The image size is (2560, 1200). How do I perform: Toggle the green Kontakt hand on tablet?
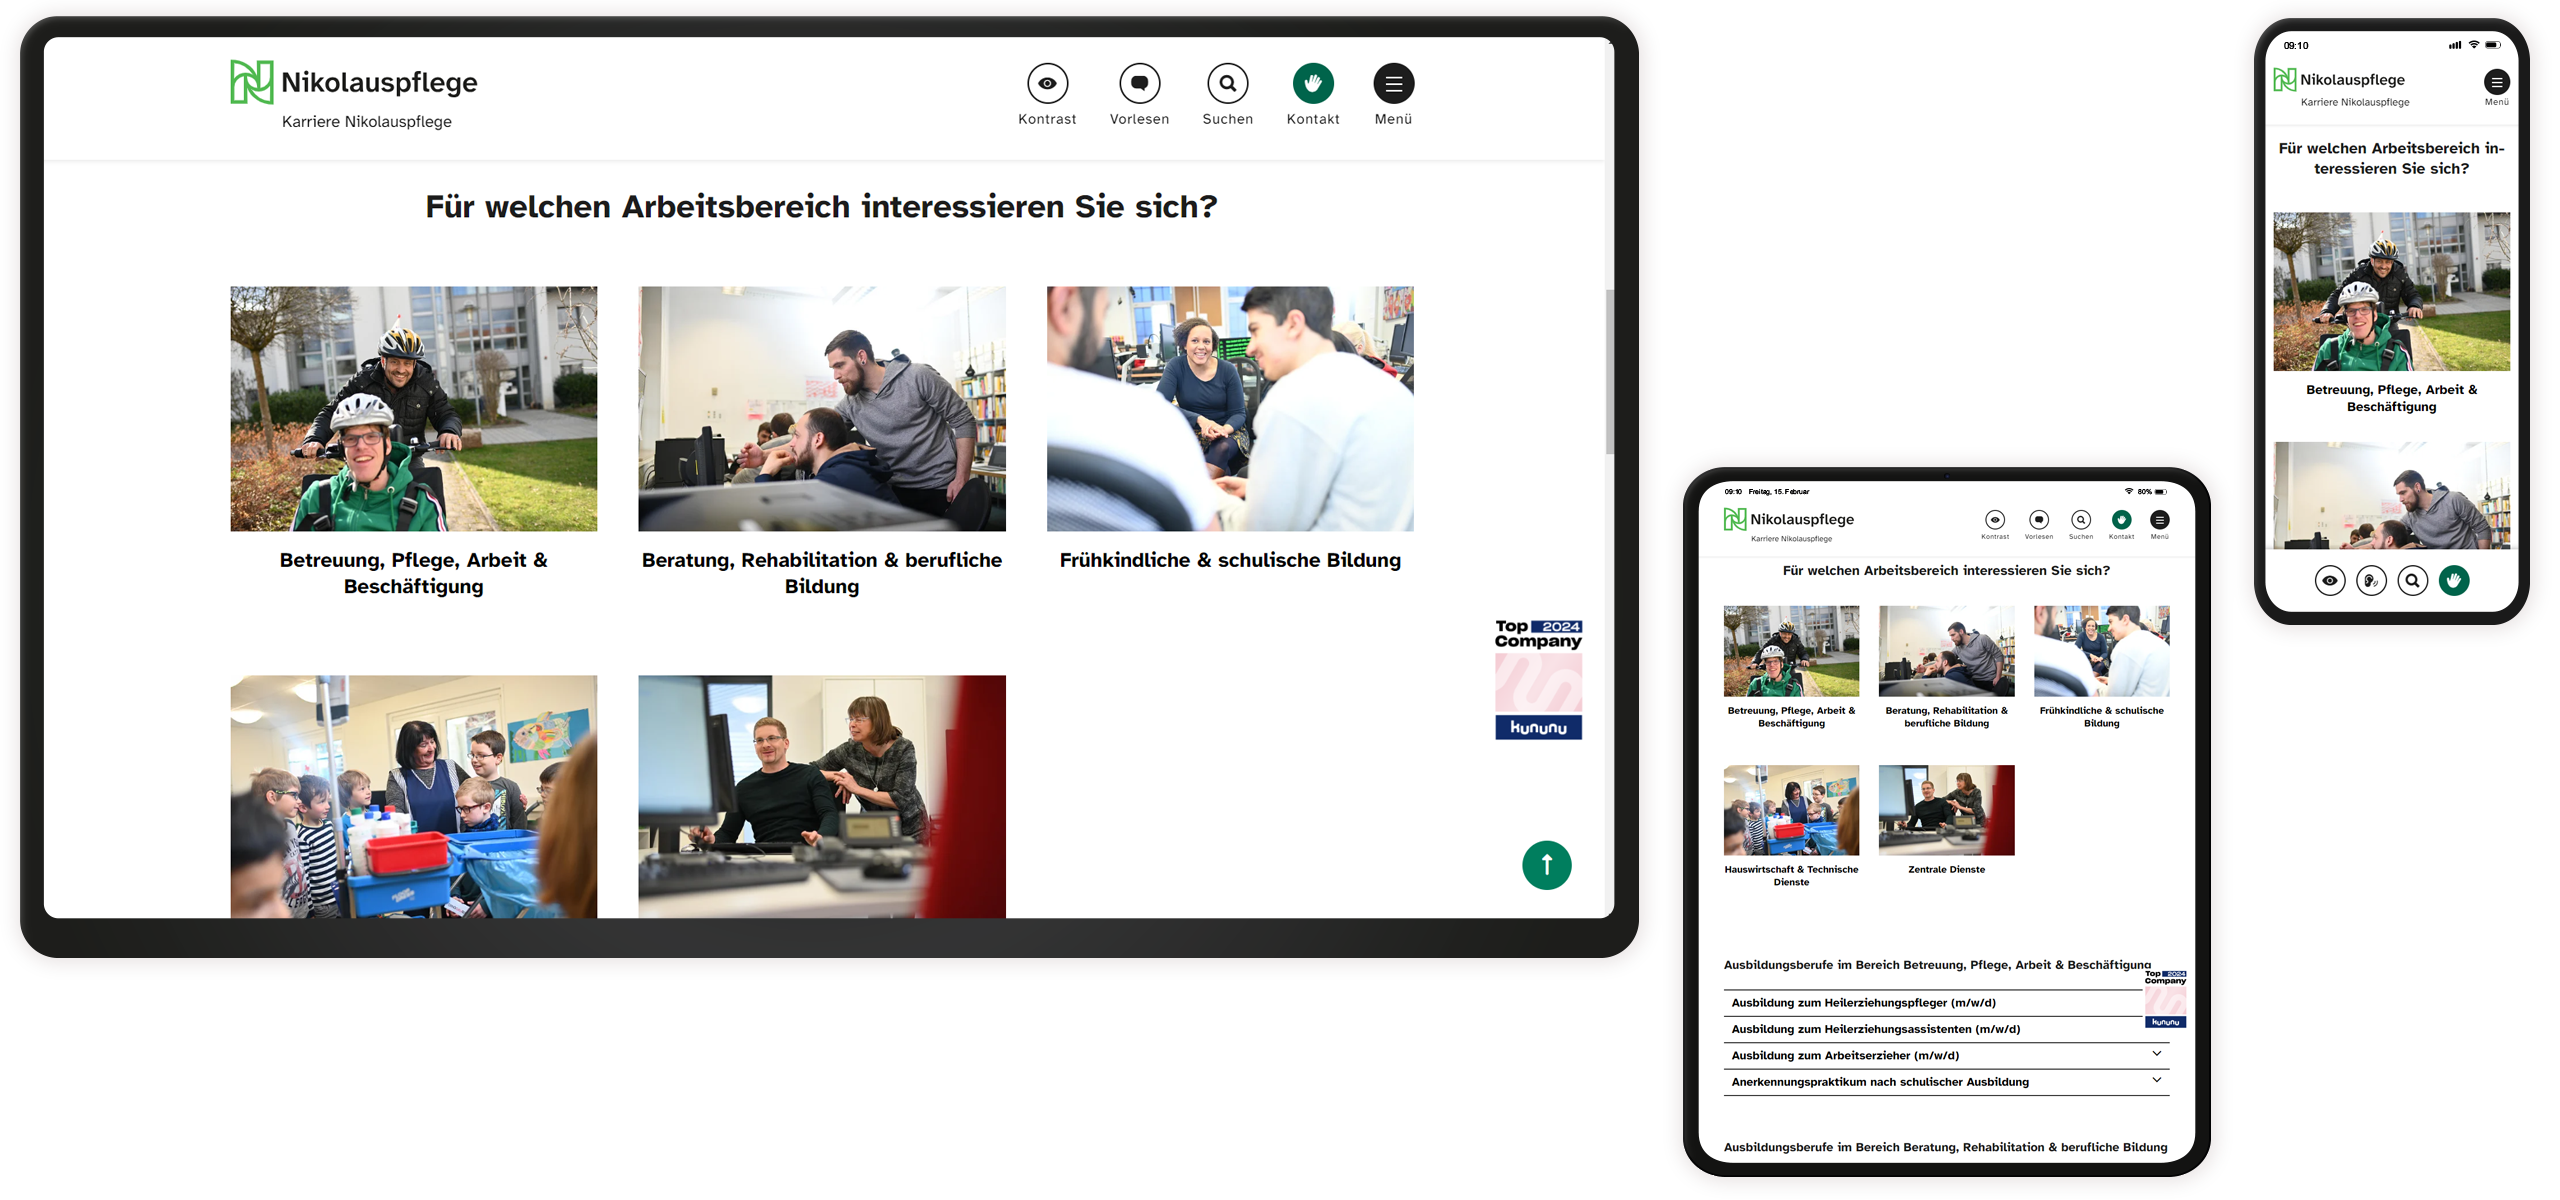pos(2120,520)
